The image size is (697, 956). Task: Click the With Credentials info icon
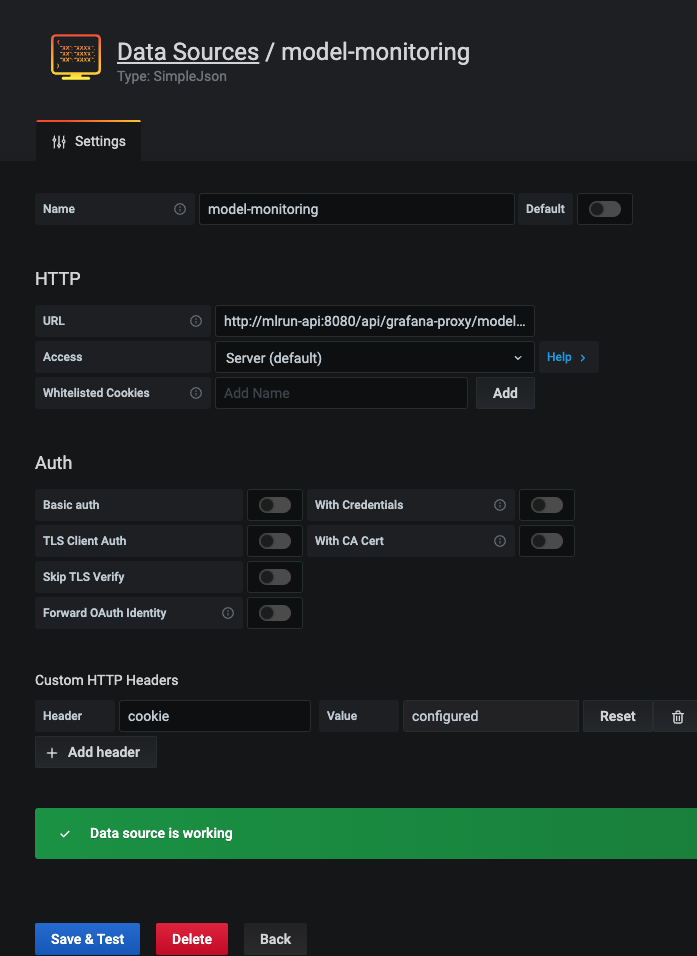(x=500, y=505)
